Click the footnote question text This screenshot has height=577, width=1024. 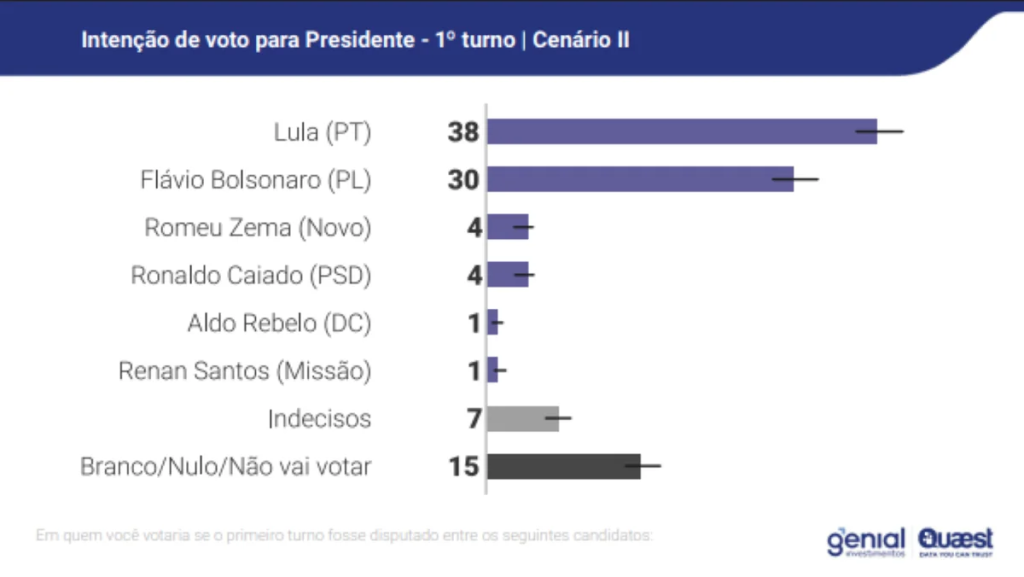[x=344, y=535]
